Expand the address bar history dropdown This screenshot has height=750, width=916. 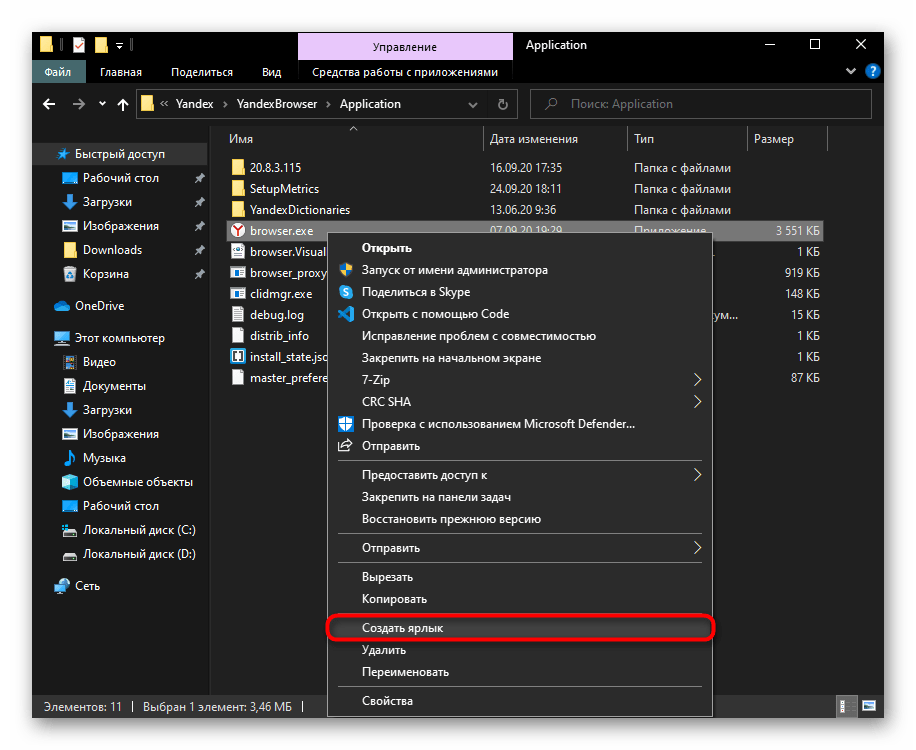click(x=473, y=105)
